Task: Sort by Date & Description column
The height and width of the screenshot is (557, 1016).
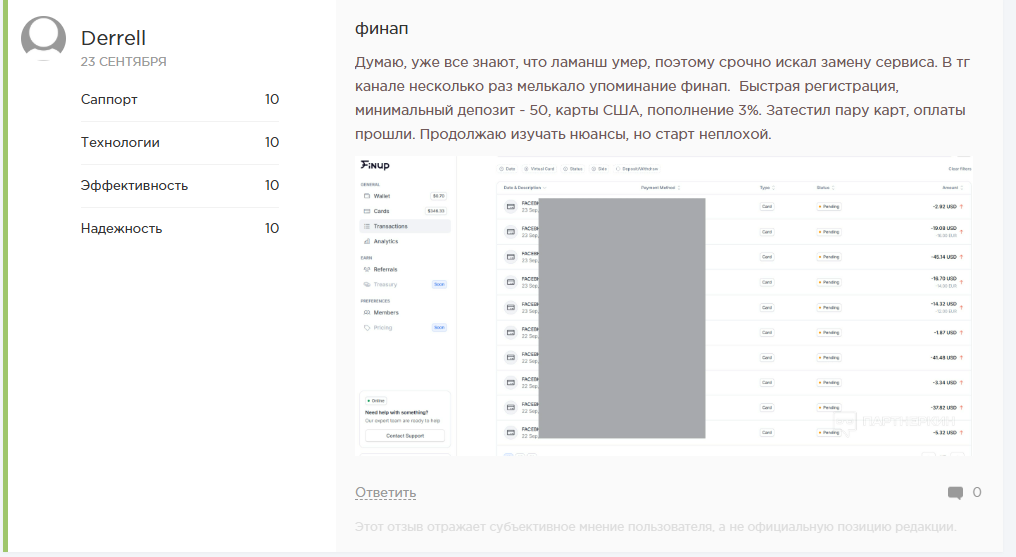Action: point(524,187)
